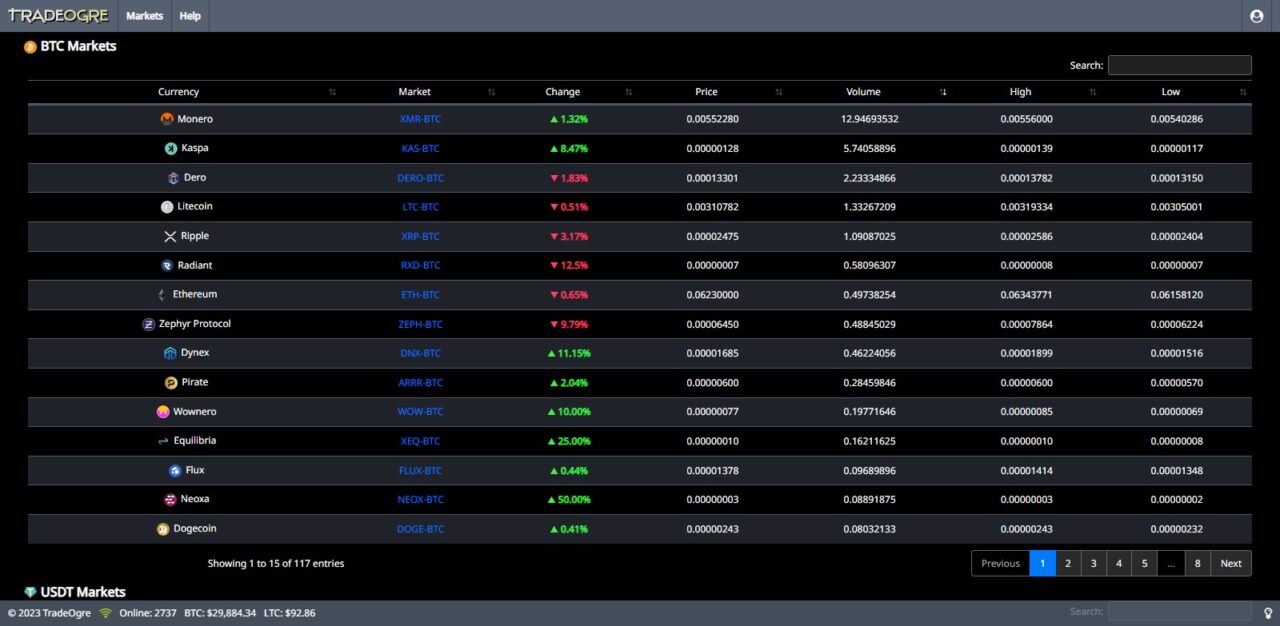Open the XRP-BTC market link
This screenshot has width=1280, height=626.
420,237
